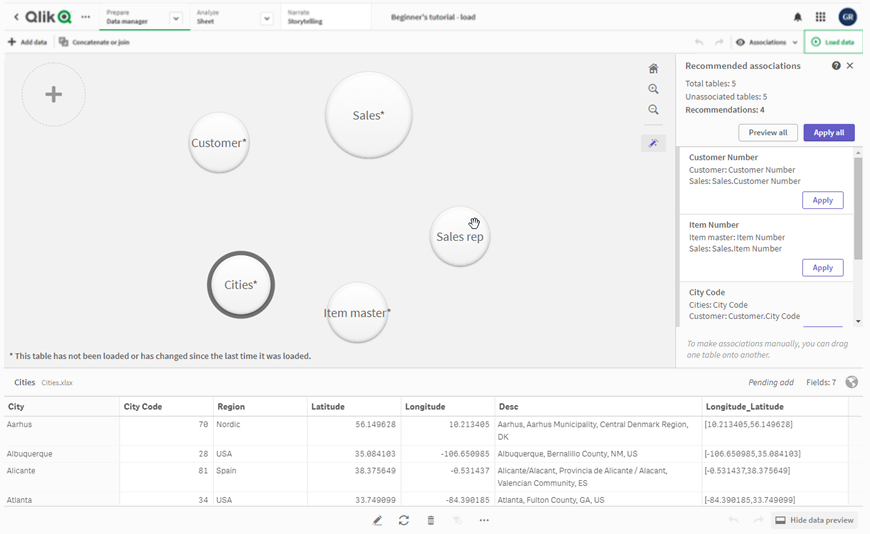Click the undo arrow in bottom bar

tap(734, 520)
